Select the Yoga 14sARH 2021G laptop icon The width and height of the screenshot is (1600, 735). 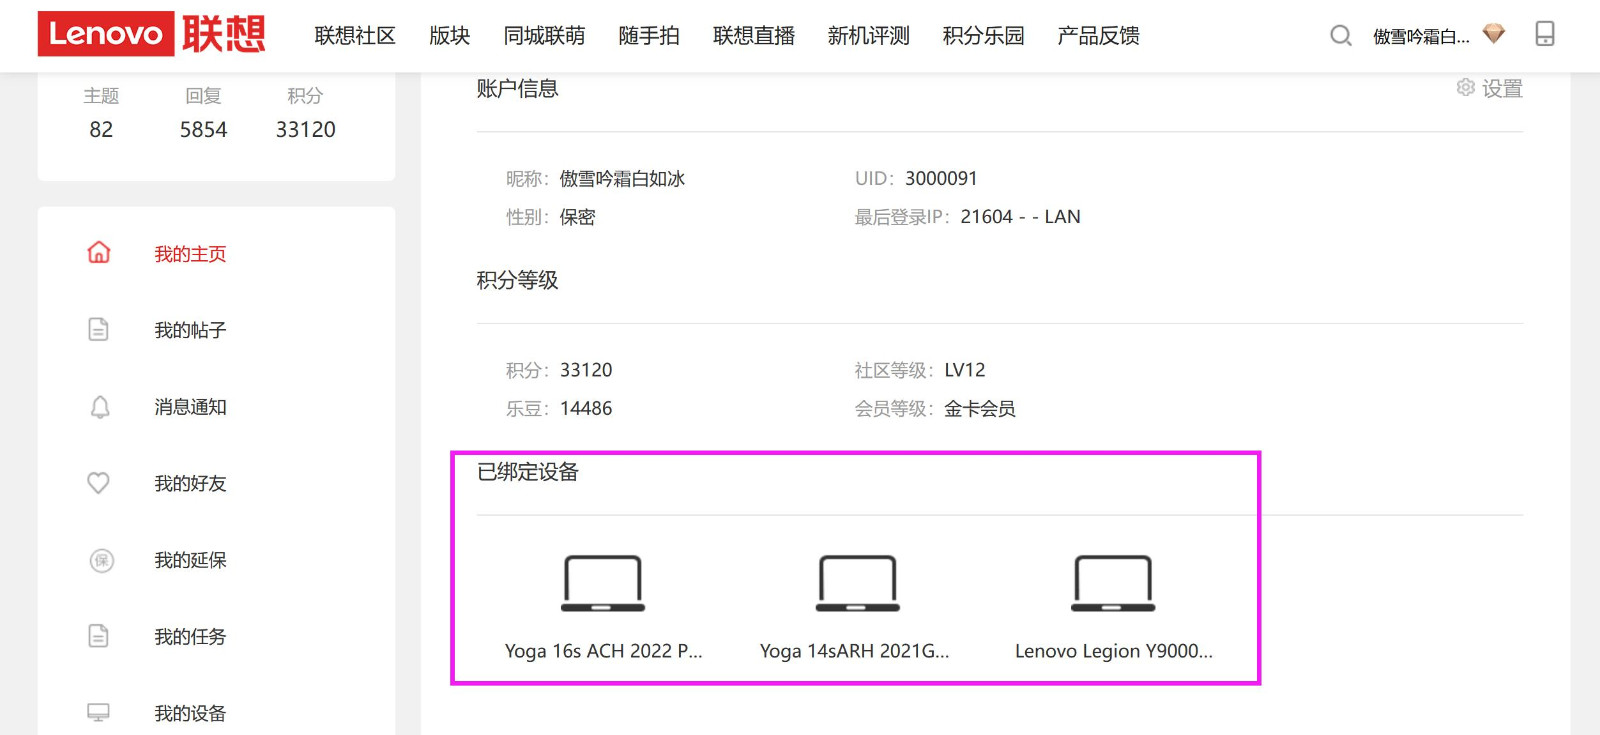pyautogui.click(x=858, y=583)
